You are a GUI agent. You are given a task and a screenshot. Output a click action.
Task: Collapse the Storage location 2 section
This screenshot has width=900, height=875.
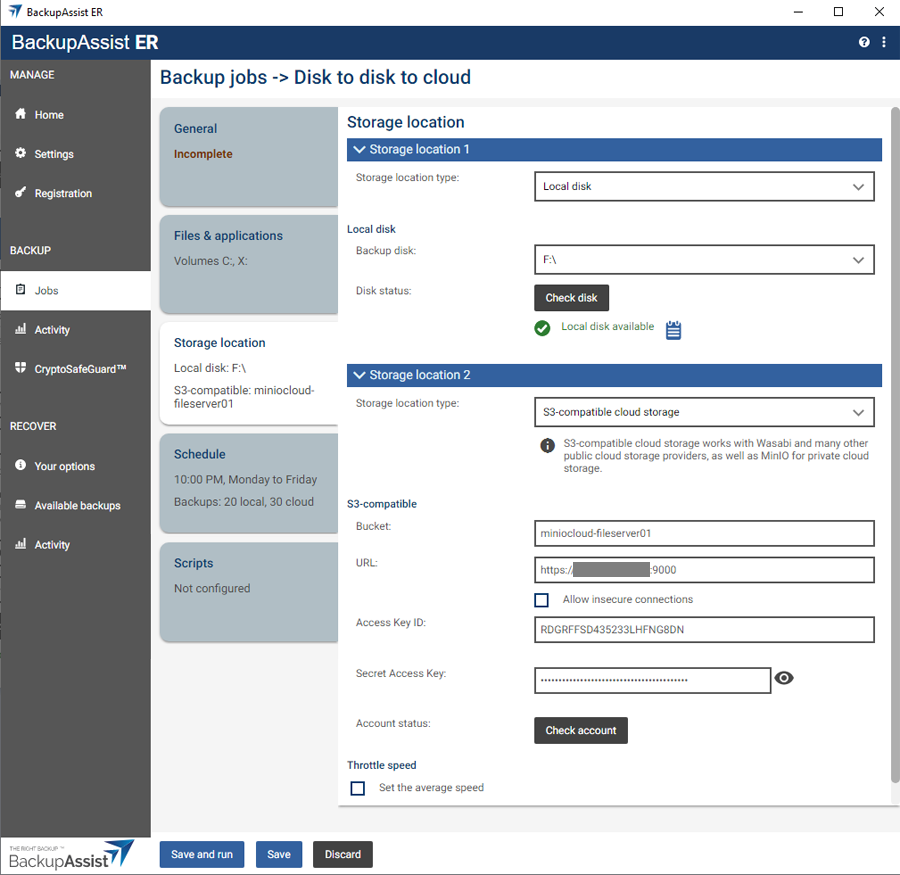pyautogui.click(x=614, y=375)
